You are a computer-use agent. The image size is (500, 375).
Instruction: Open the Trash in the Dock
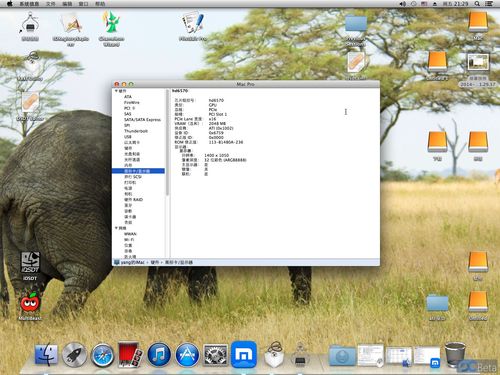(455, 354)
